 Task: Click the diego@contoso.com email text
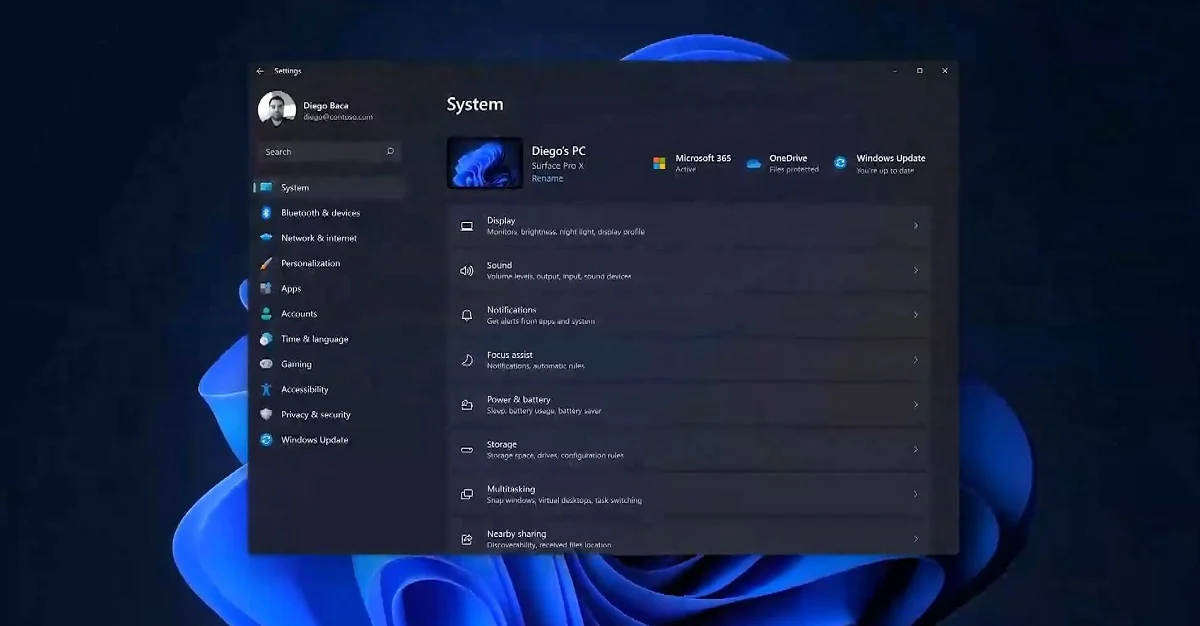click(338, 117)
